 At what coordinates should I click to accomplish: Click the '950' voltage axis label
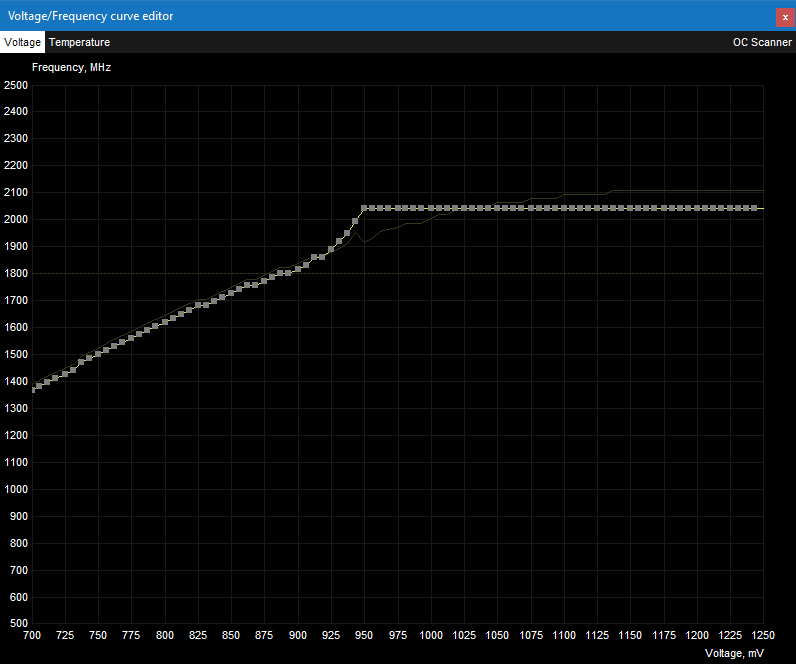point(364,635)
